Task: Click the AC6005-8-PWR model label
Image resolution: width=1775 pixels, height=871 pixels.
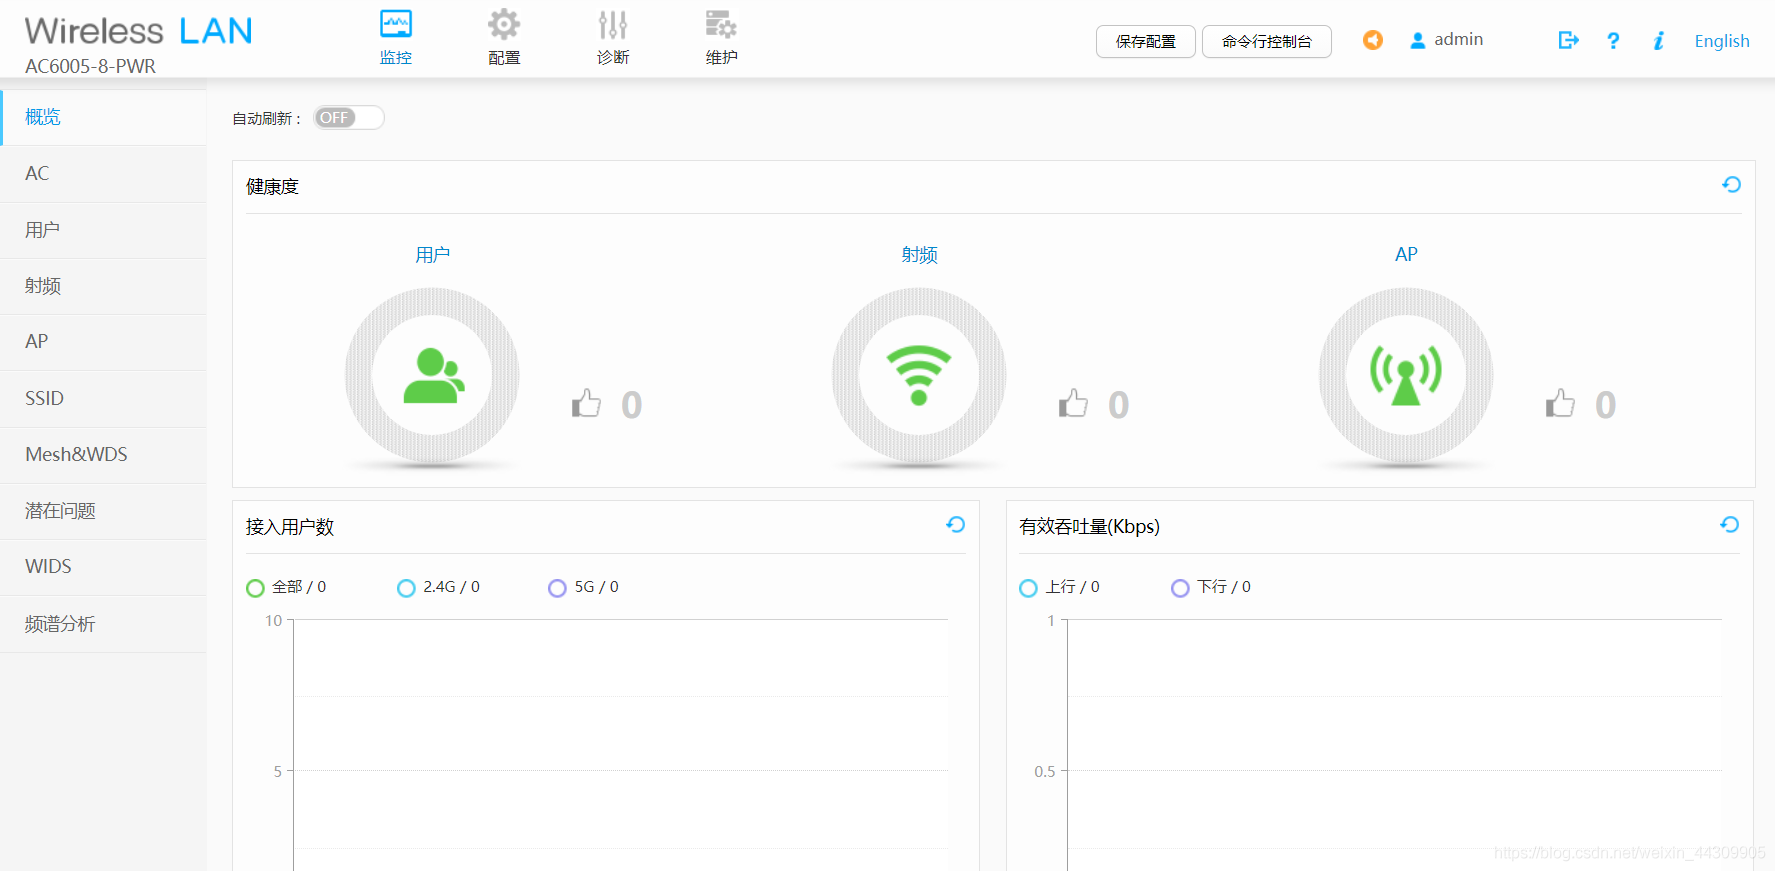Action: click(90, 66)
